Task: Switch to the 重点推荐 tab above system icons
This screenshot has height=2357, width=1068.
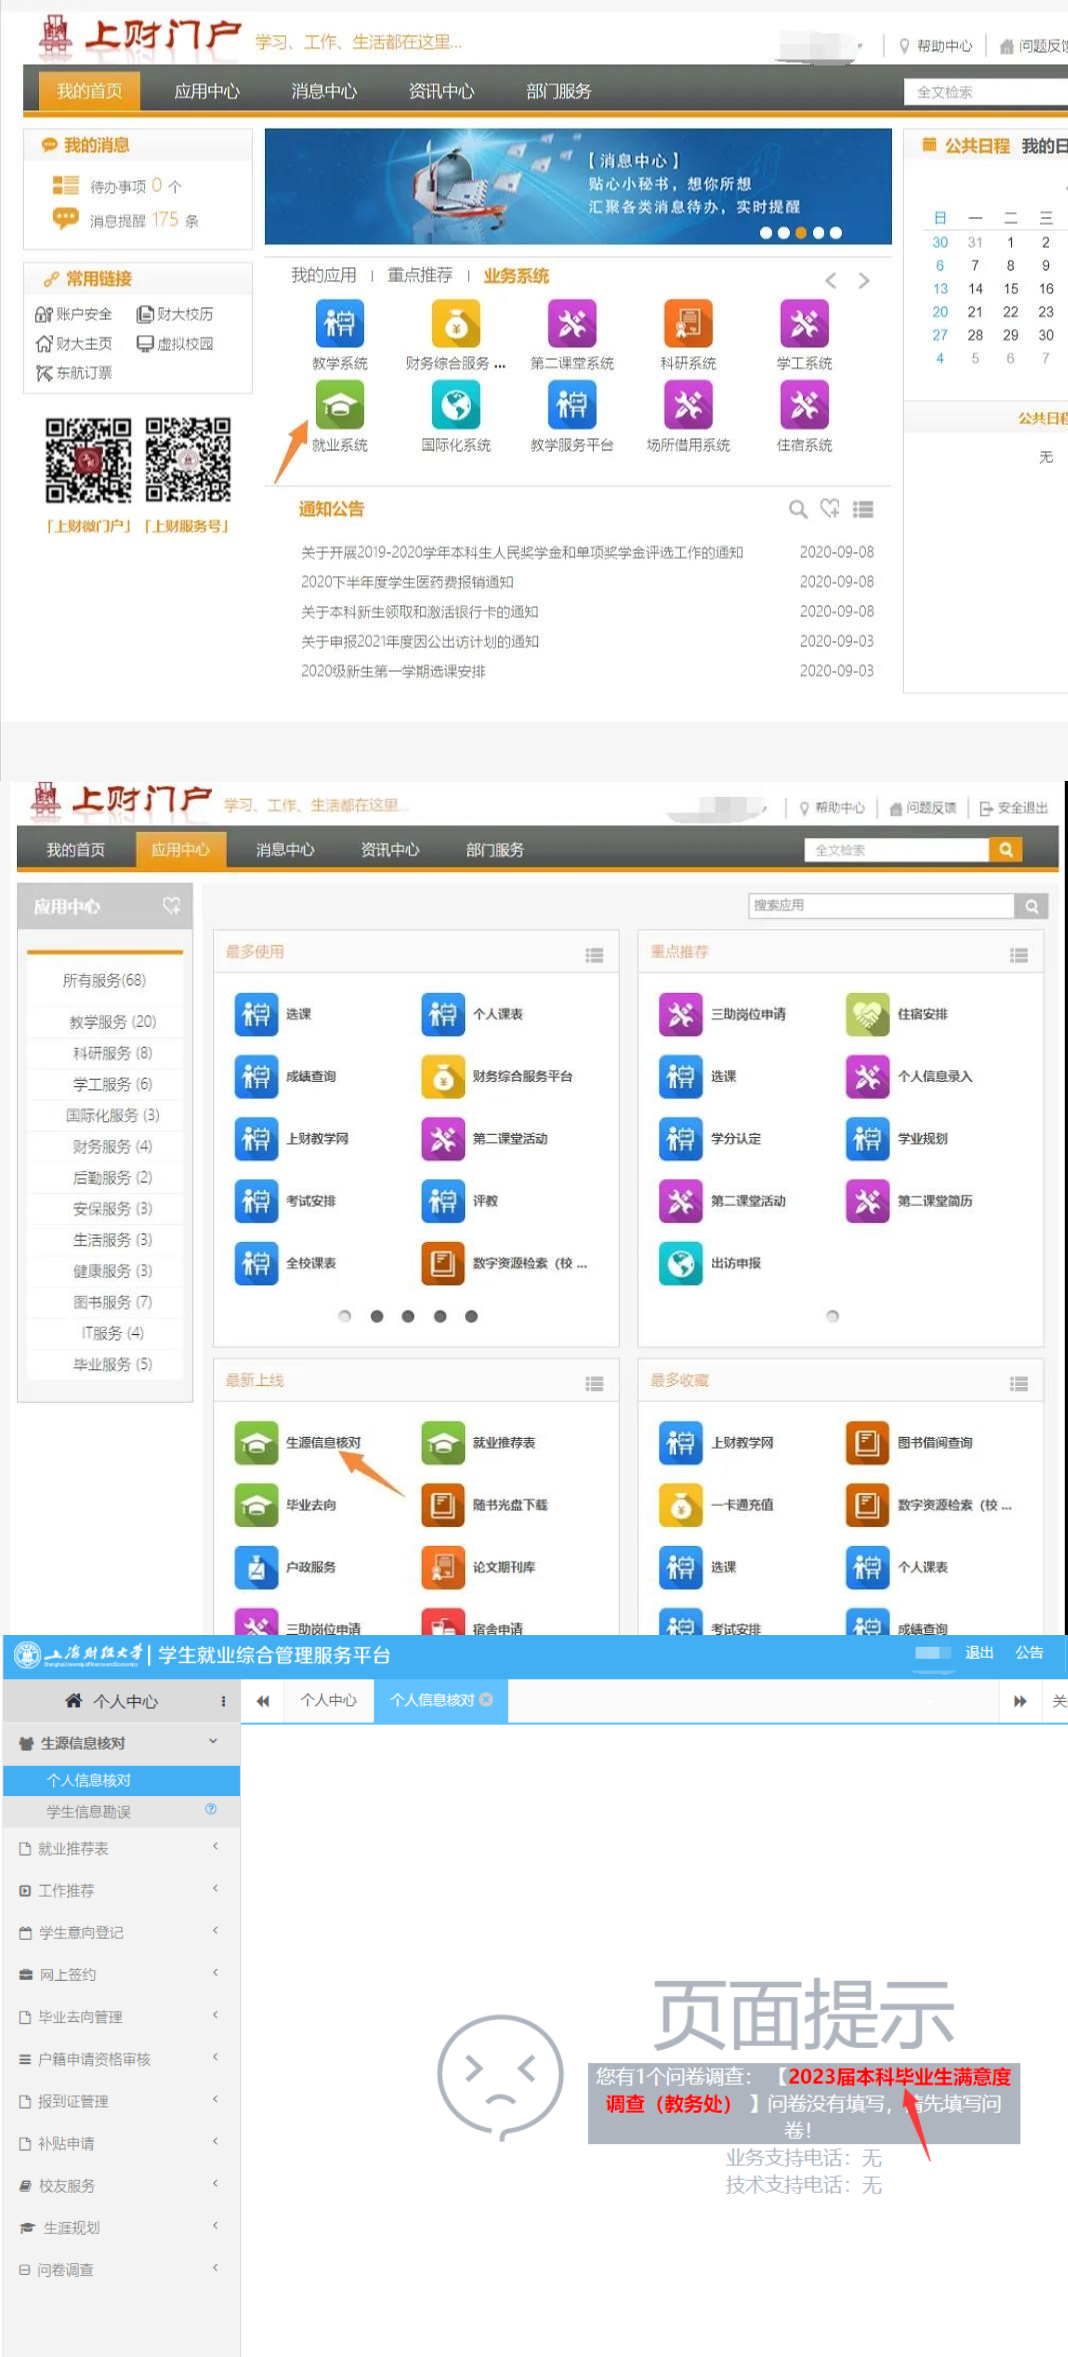Action: click(420, 275)
